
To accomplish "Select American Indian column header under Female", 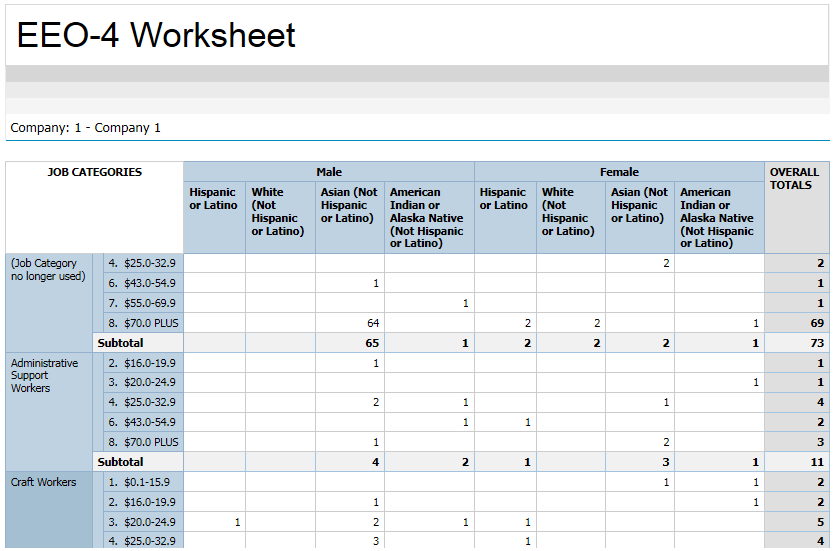I will coord(717,217).
